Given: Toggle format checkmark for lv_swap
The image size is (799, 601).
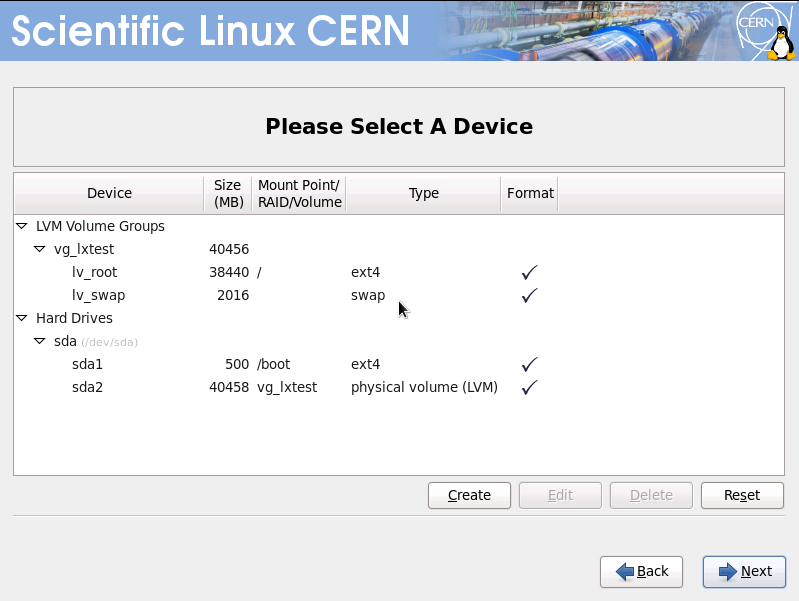Looking at the screenshot, I should pos(529,295).
